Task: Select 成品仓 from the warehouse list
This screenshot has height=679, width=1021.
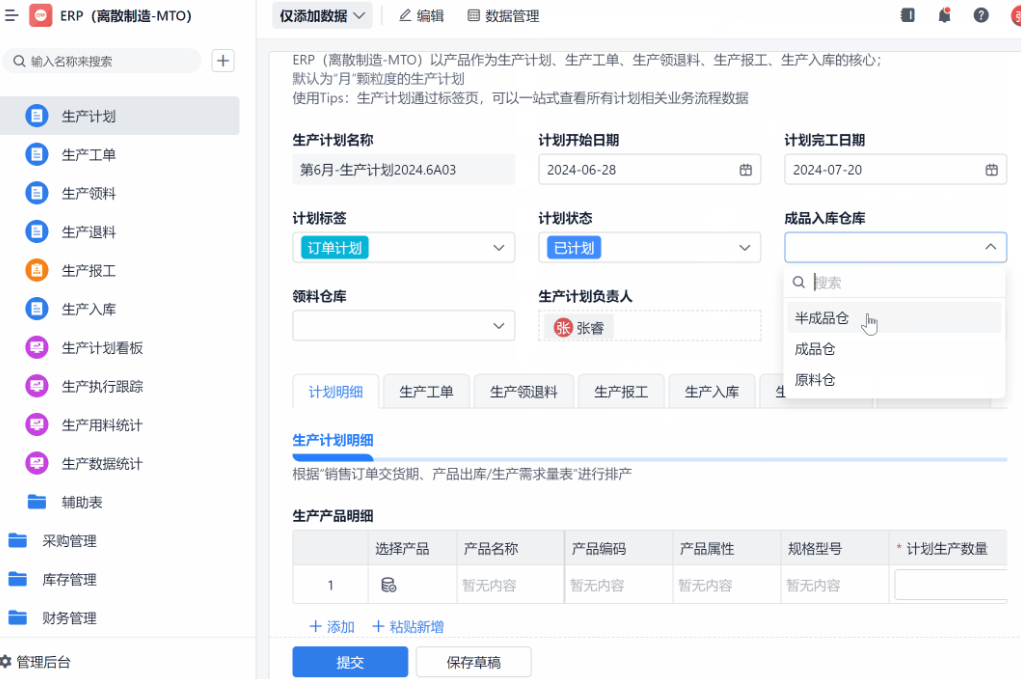Action: 894,349
